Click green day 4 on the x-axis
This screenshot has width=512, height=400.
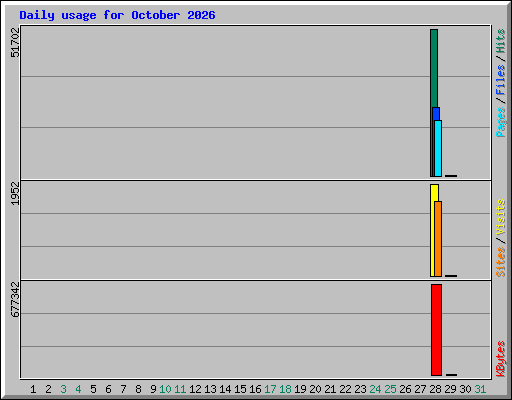78,389
